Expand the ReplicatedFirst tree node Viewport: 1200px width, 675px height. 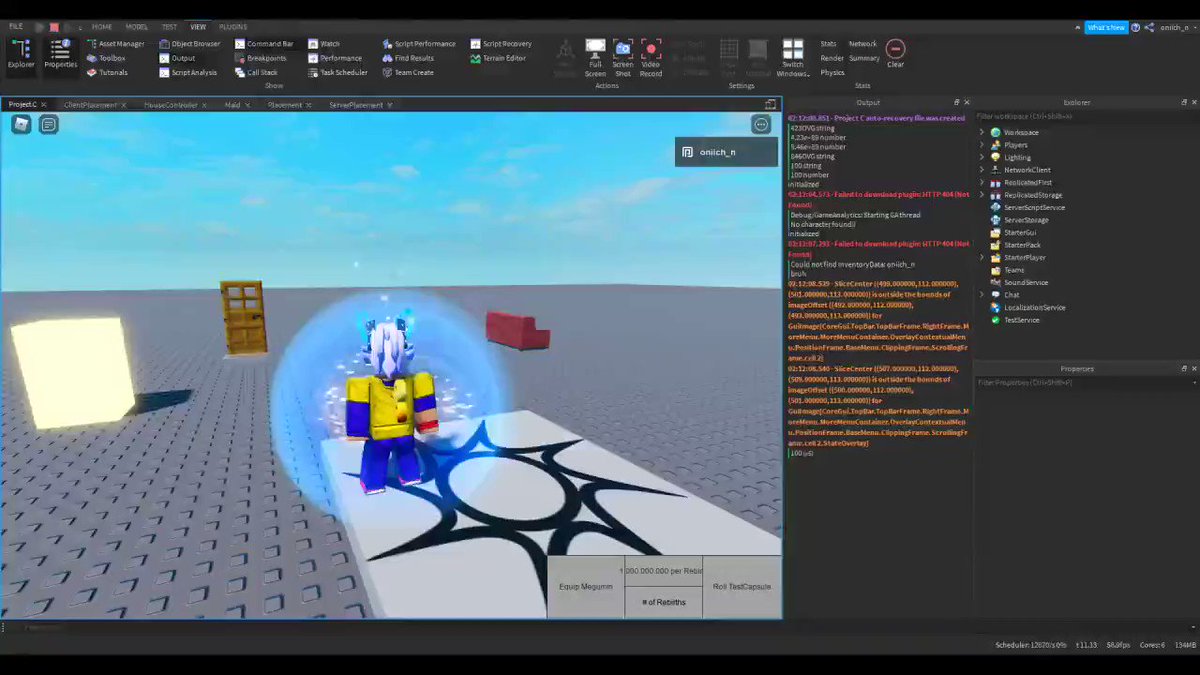982,182
